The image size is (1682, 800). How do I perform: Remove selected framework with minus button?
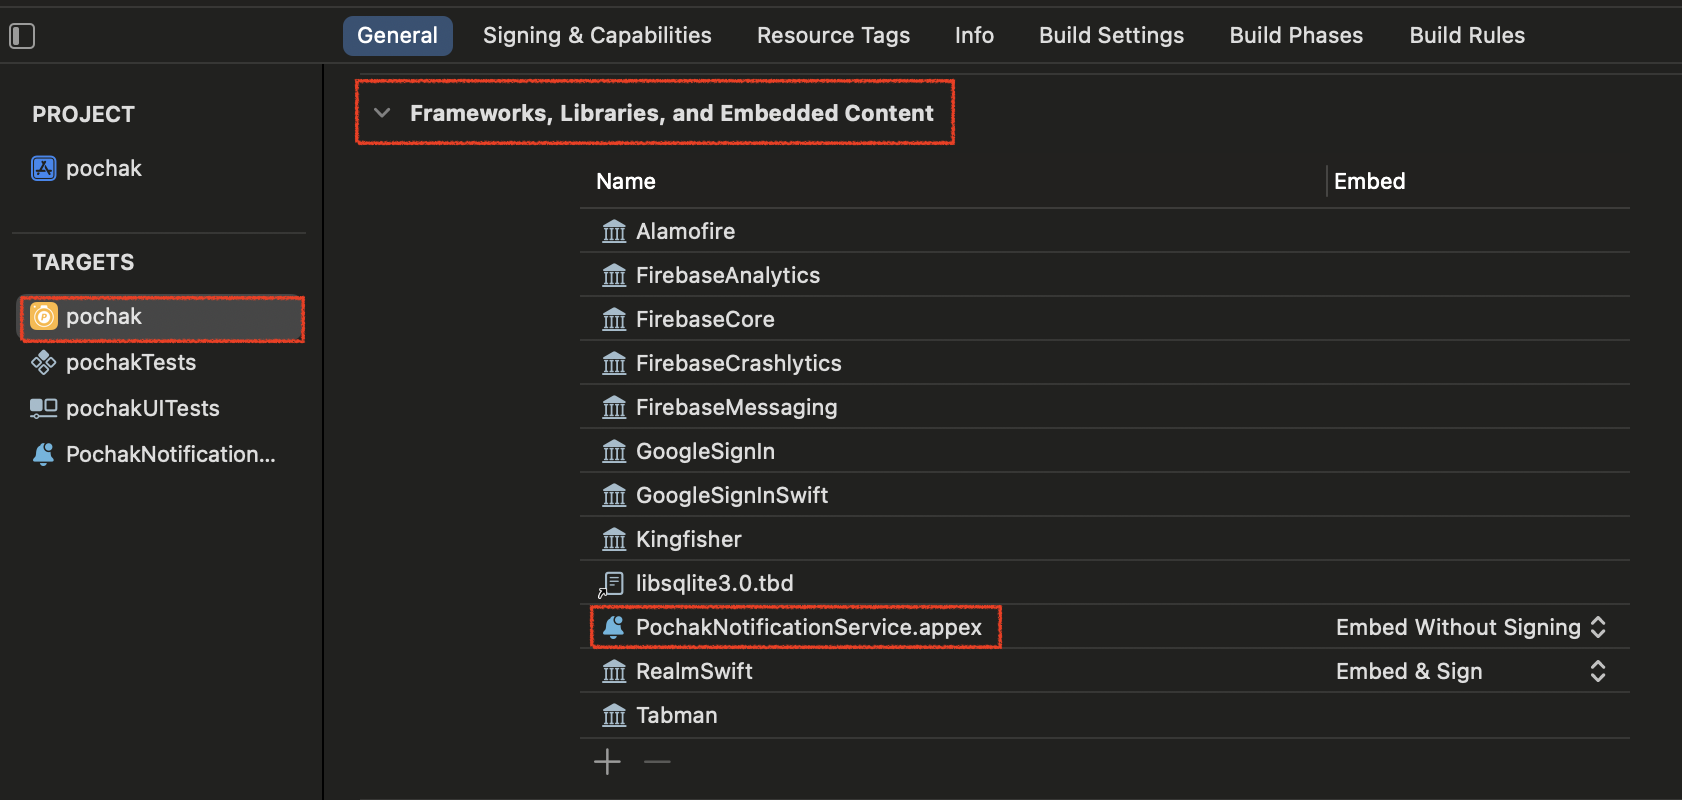[657, 762]
